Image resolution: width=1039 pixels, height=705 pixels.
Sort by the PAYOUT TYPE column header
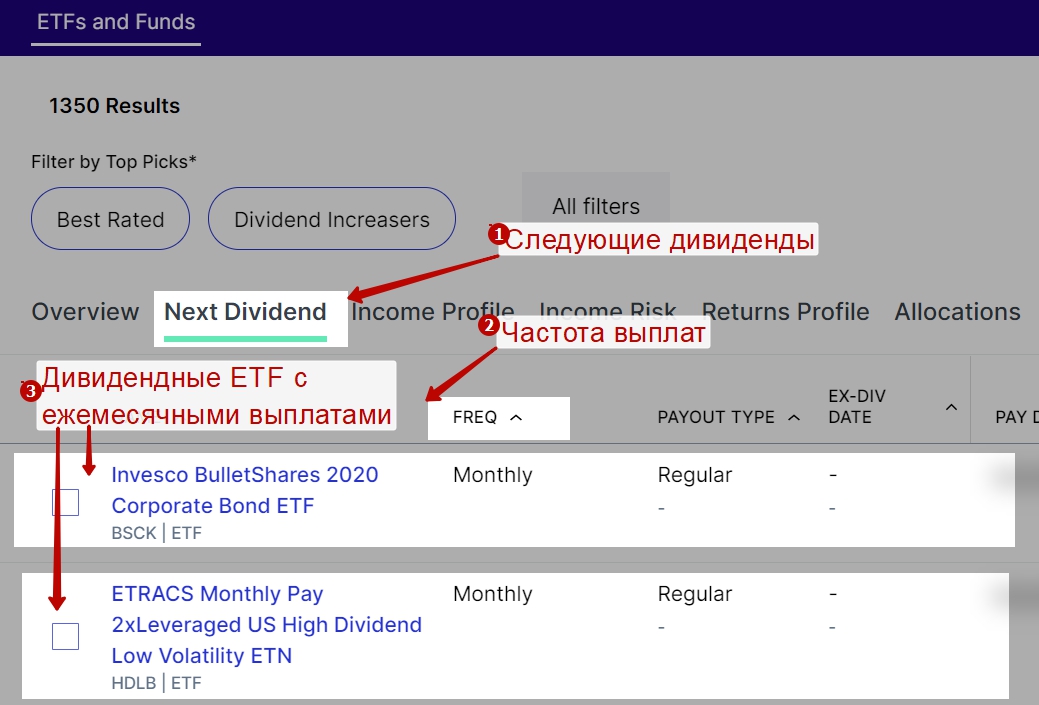tap(716, 418)
